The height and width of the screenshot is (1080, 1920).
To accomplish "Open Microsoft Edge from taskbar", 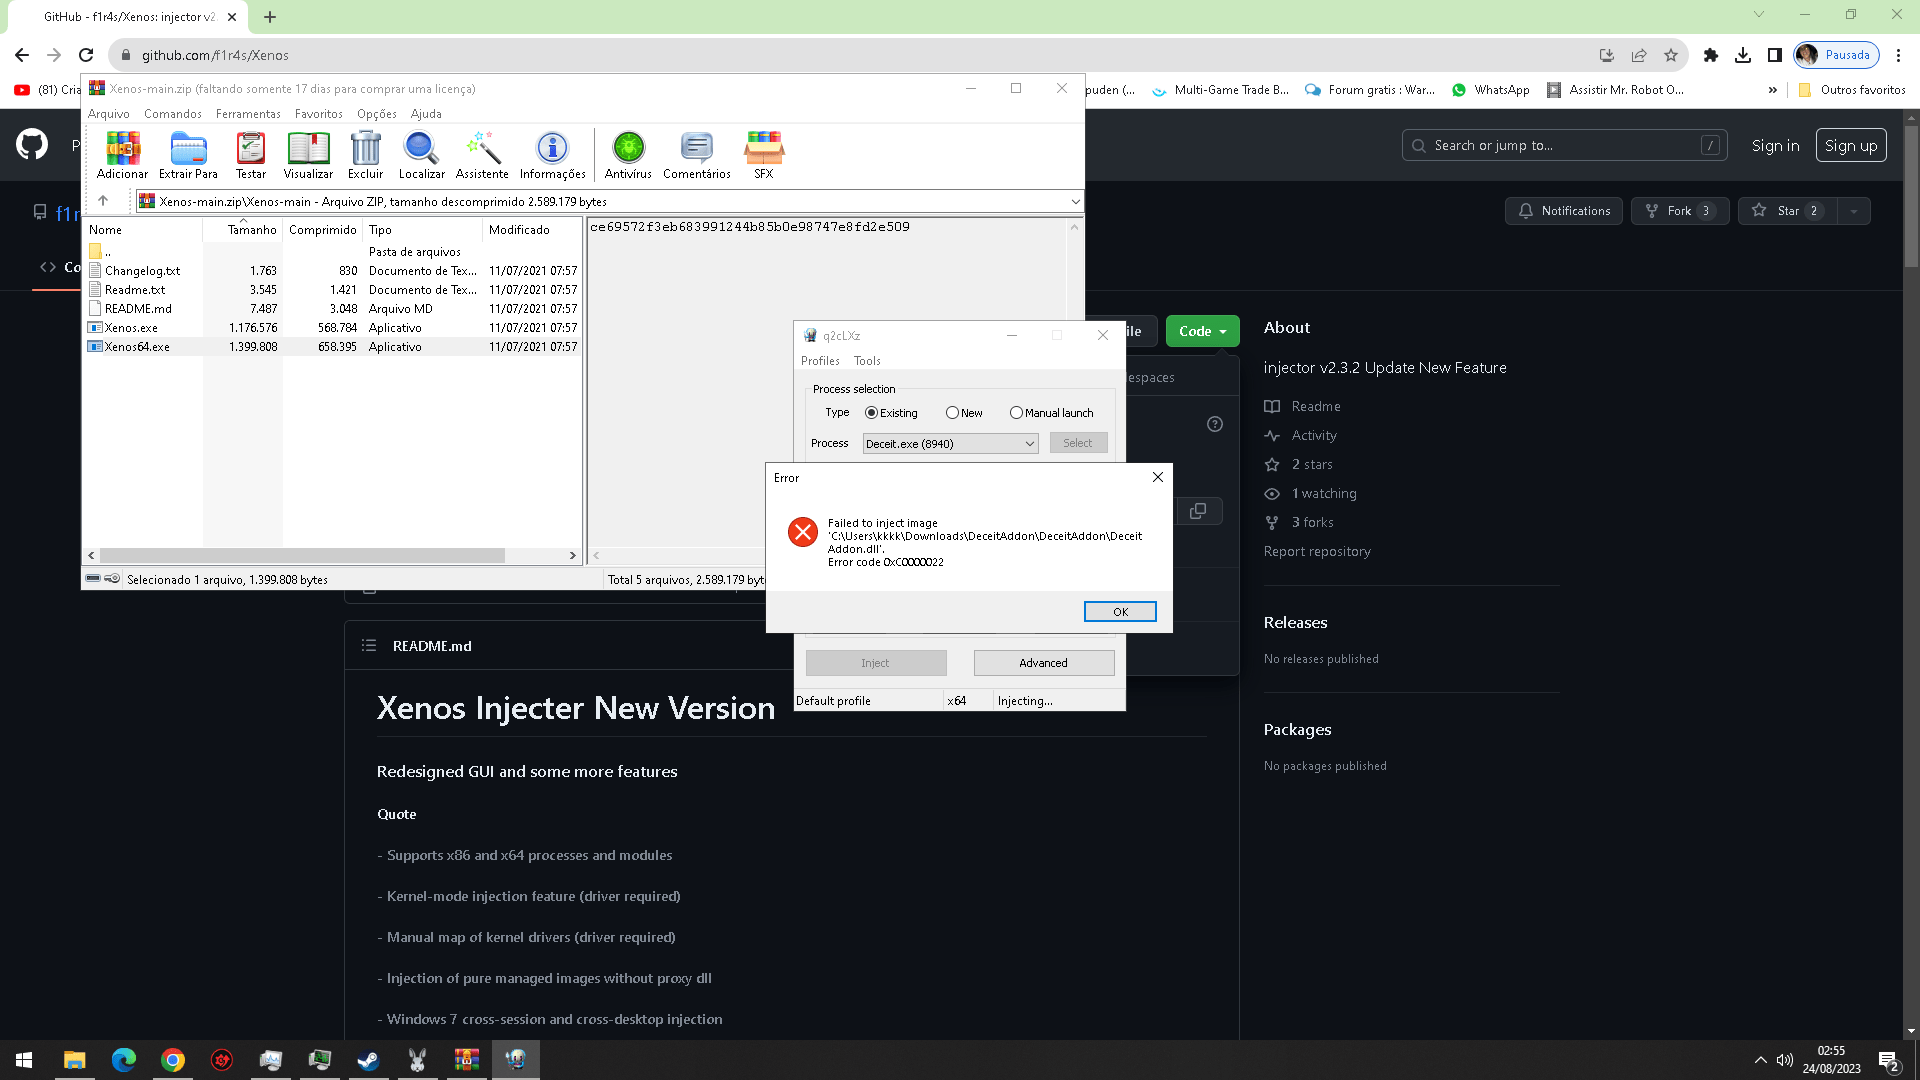I will [x=124, y=1060].
